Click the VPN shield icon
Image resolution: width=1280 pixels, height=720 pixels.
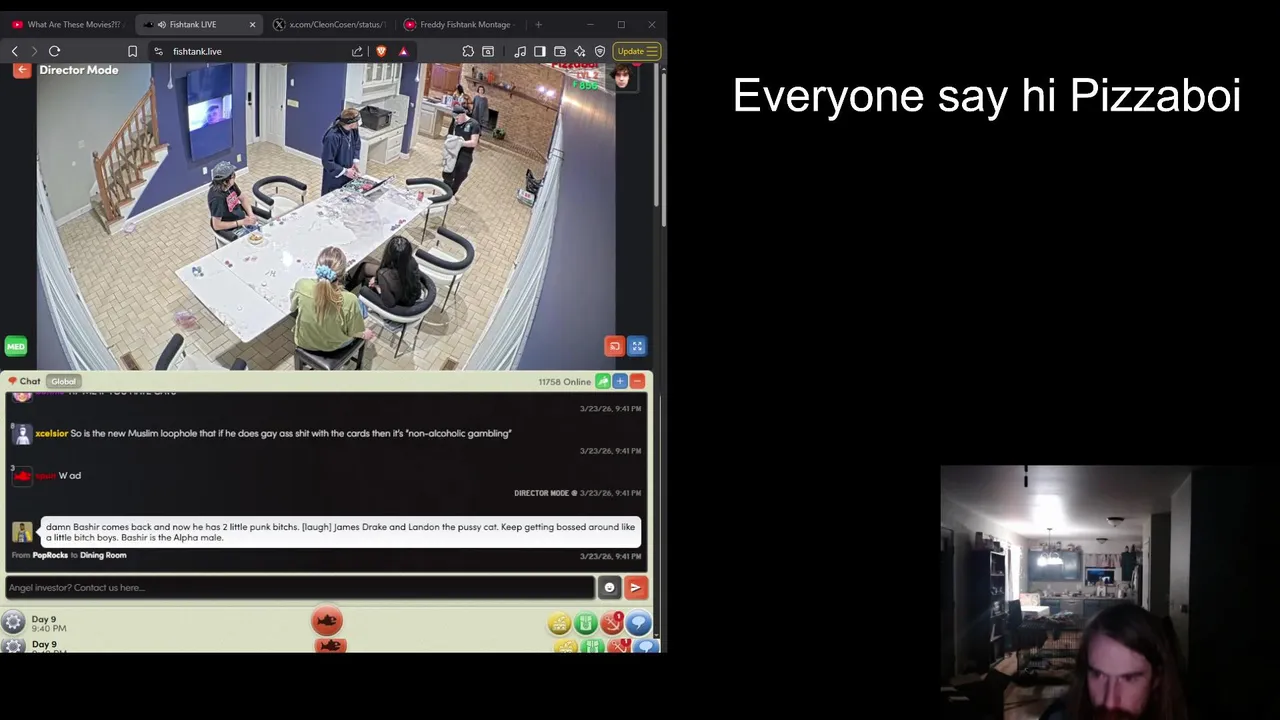click(600, 51)
